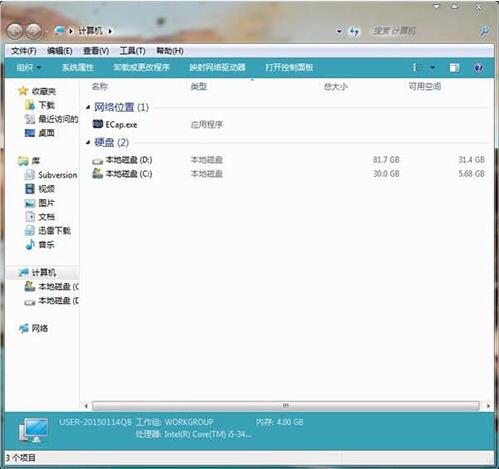499x469 pixels.
Task: Click 卸载或更改程序 toolbar button
Action: (142, 68)
